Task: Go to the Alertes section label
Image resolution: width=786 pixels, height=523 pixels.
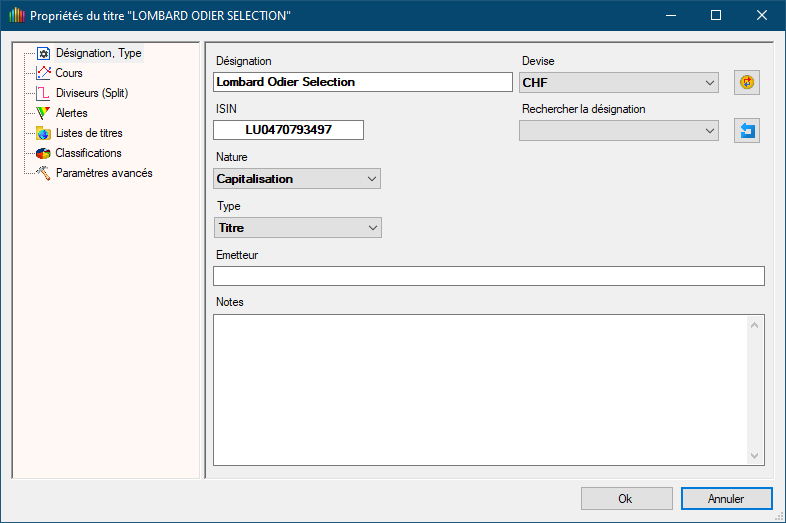Action: (x=72, y=113)
